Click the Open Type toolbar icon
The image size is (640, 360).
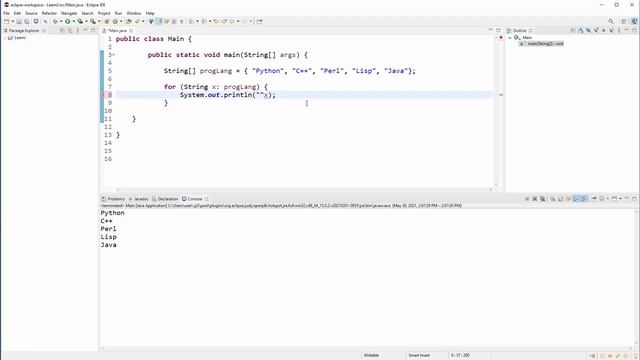coord(129,21)
